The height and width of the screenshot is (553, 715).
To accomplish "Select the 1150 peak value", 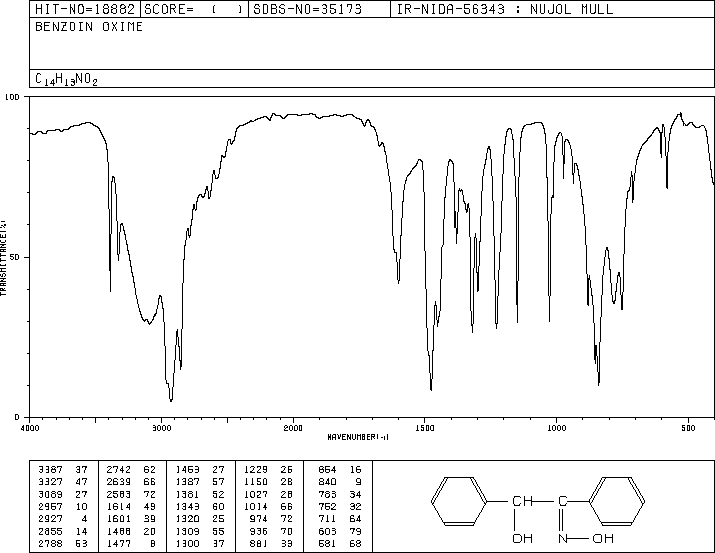I will (x=256, y=482).
